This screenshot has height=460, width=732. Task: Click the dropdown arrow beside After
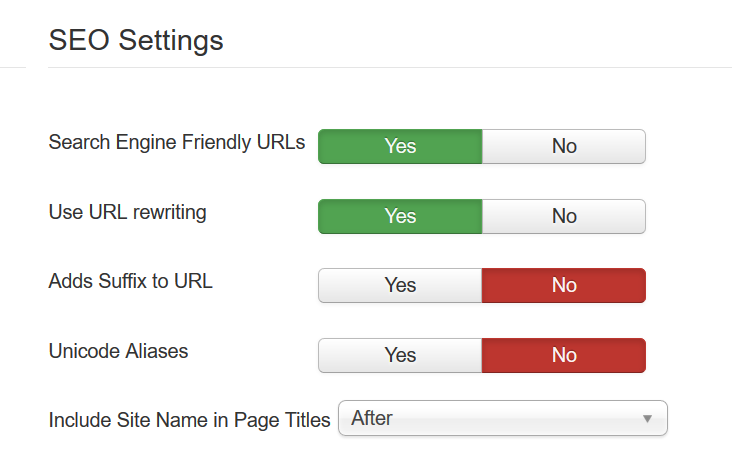[x=647, y=419]
